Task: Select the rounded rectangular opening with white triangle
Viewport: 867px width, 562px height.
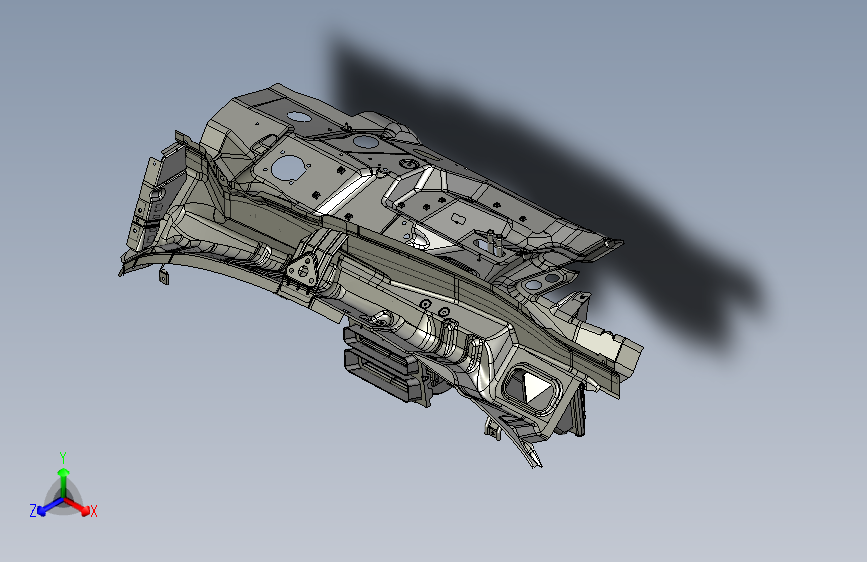Action: coord(530,388)
